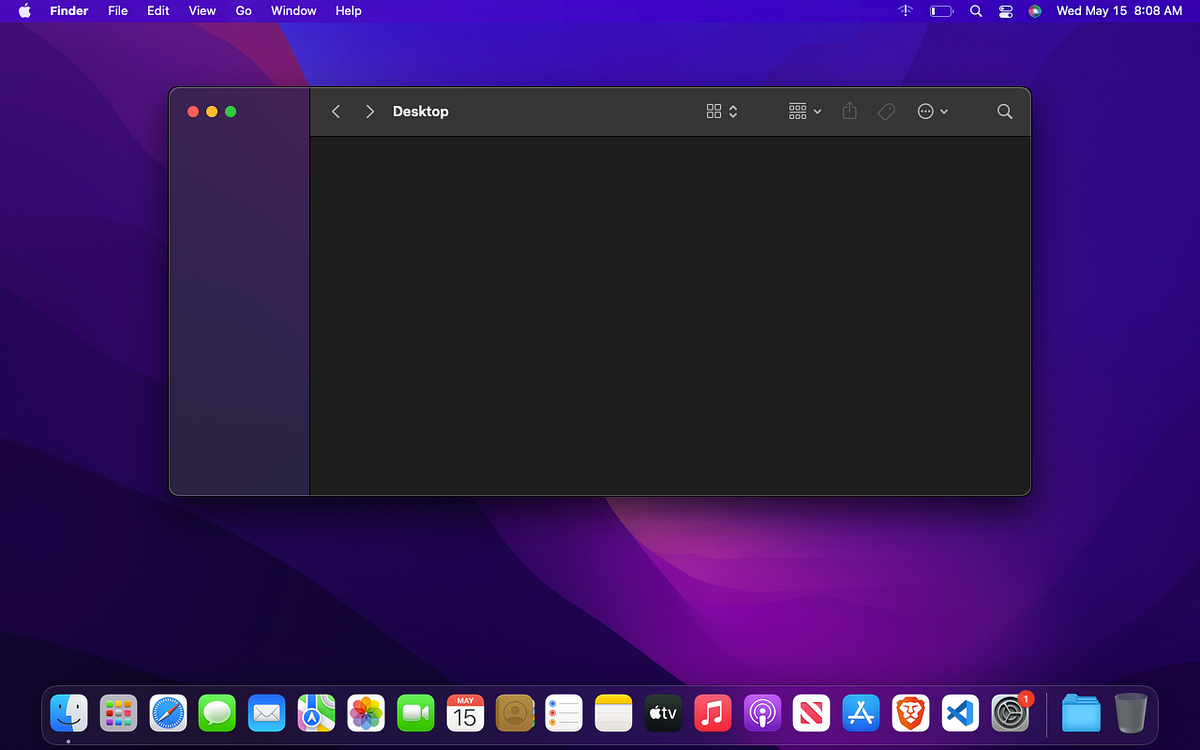Click the green zoom button on the Finder window
Image resolution: width=1200 pixels, height=750 pixels.
coord(231,111)
